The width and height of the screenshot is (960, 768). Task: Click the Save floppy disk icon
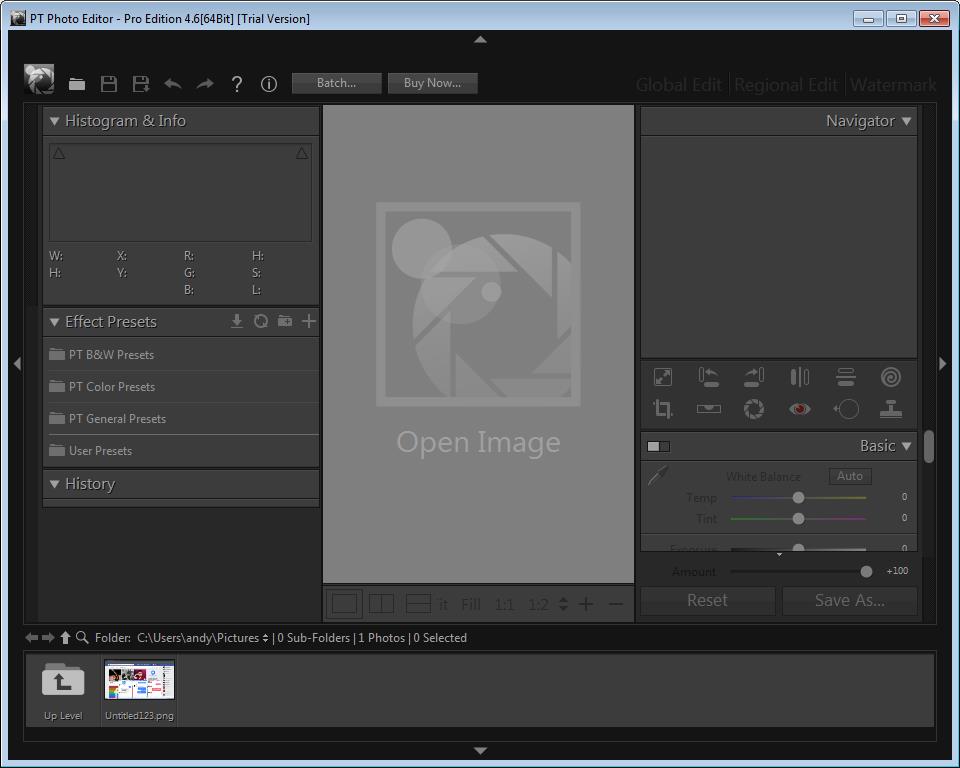click(x=109, y=84)
